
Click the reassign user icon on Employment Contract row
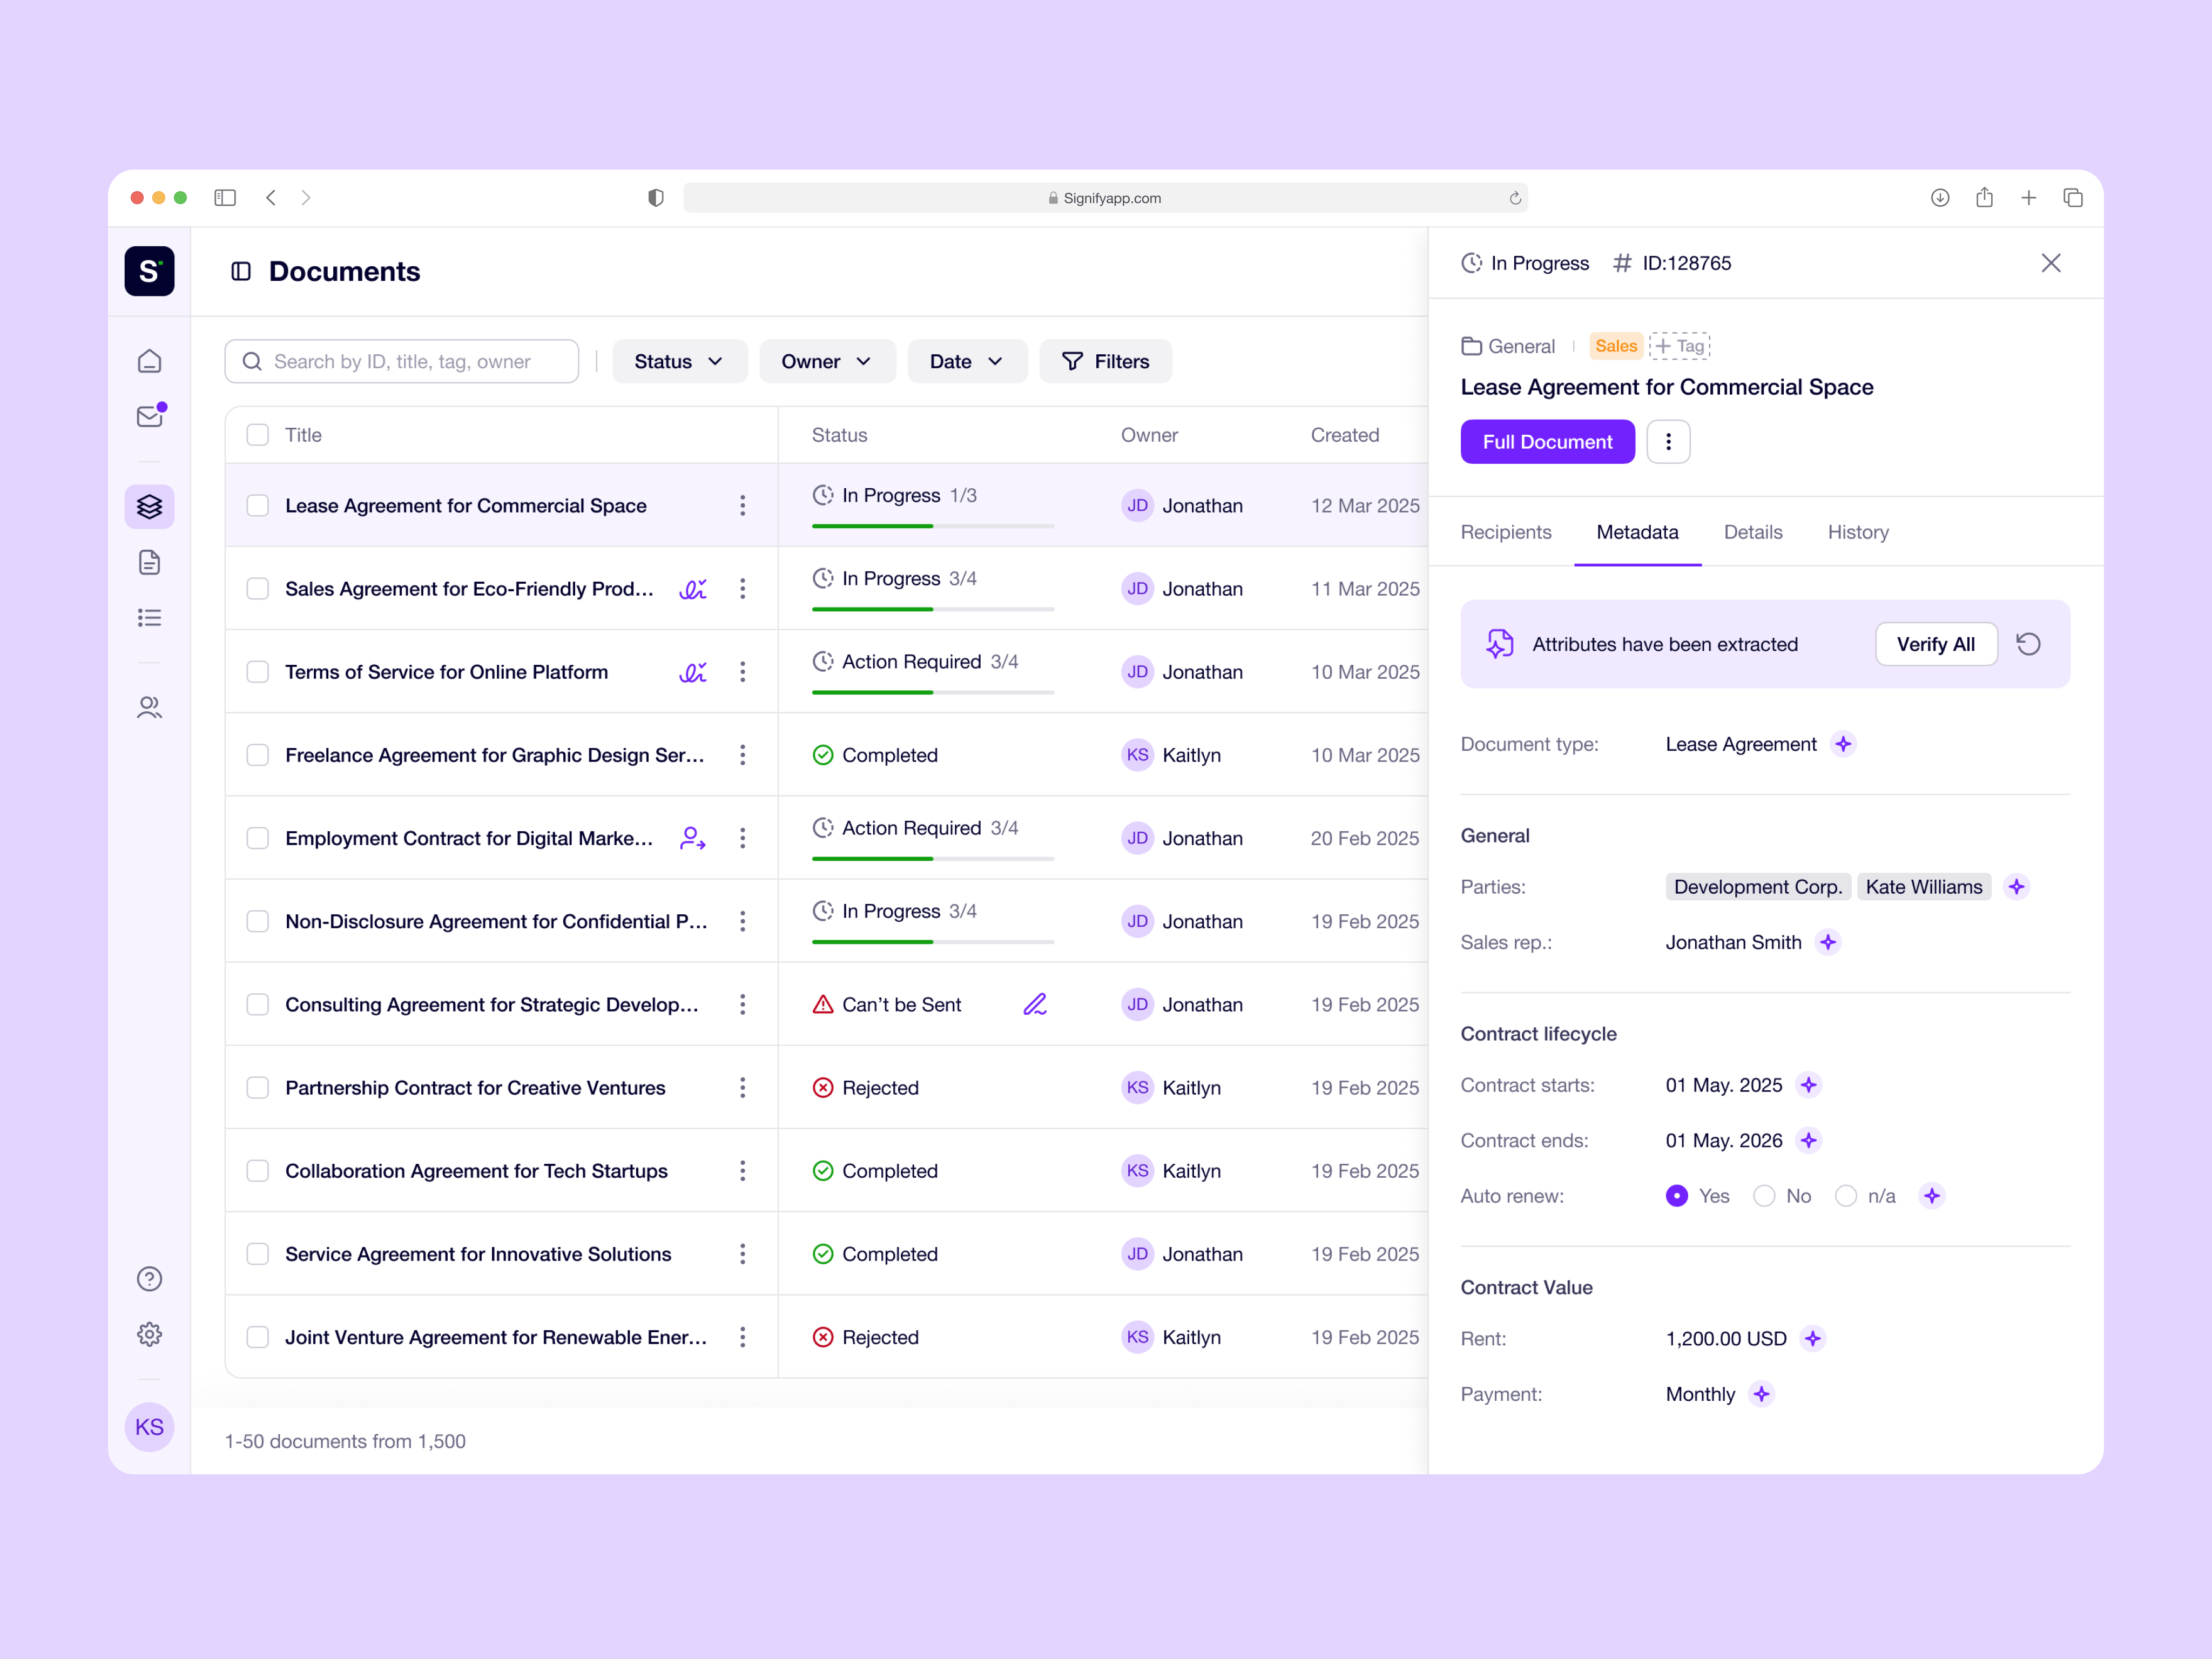[x=693, y=838]
